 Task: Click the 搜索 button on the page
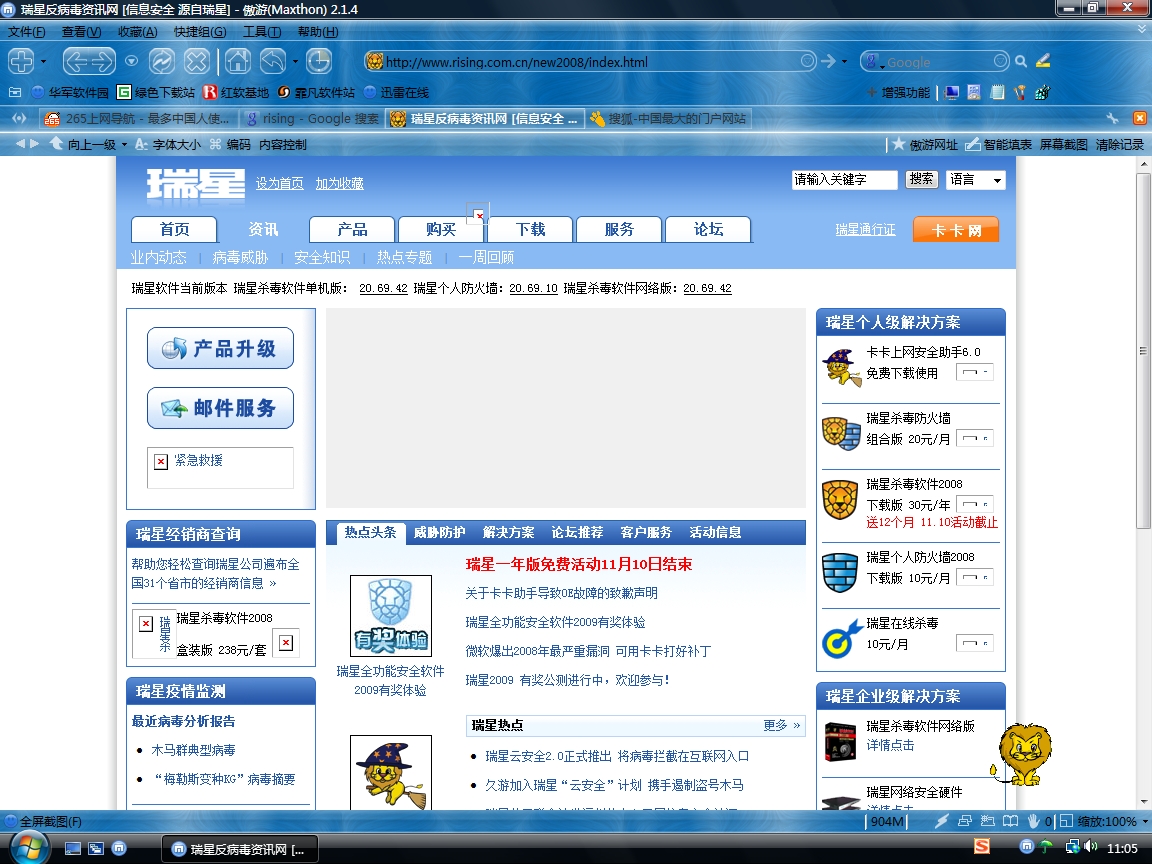[921, 179]
